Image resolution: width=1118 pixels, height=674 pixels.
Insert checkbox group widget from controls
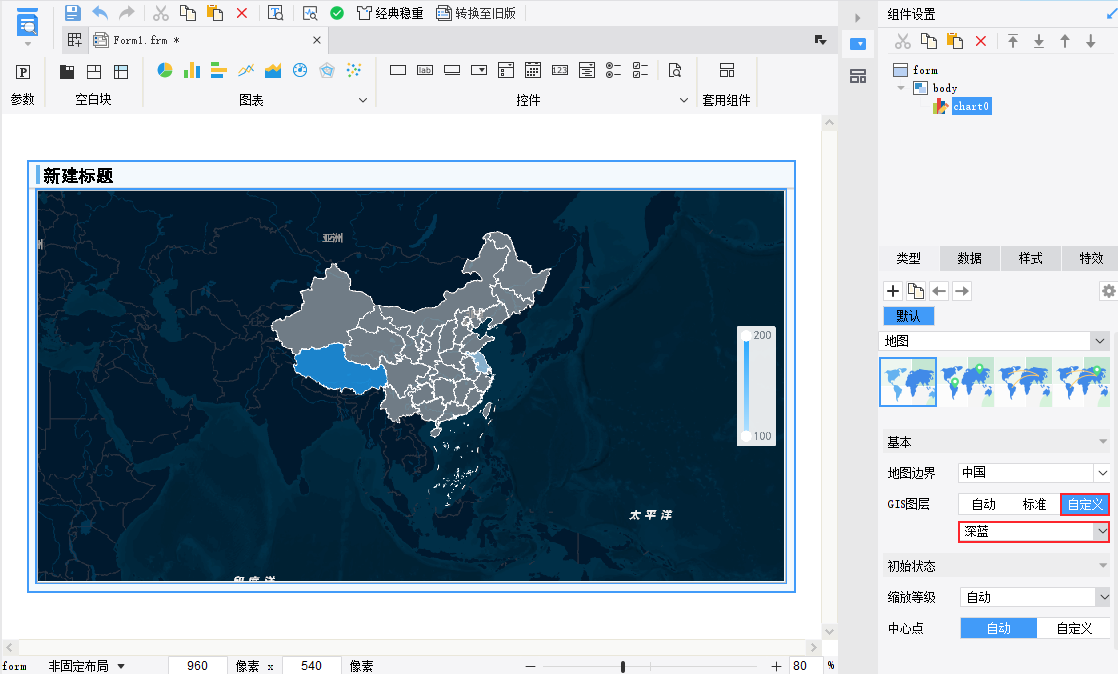pyautogui.click(x=641, y=71)
